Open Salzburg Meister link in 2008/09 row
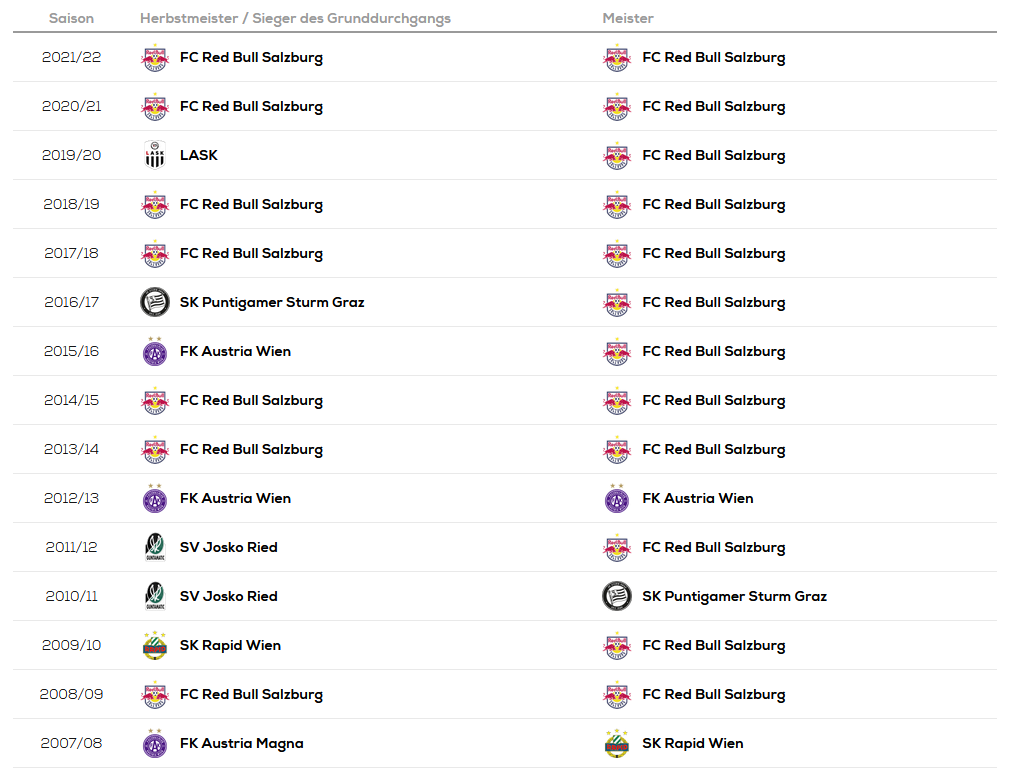This screenshot has width=1011, height=773. coord(714,695)
